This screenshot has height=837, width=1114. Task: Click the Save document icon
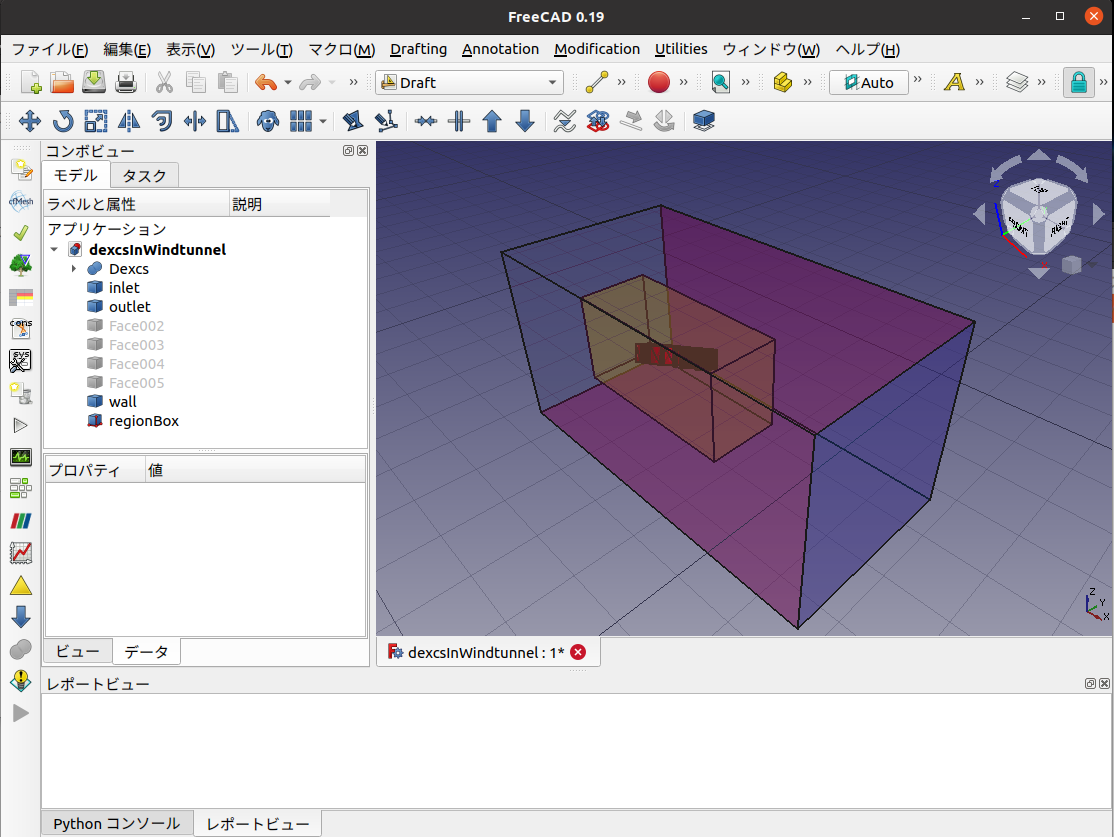click(x=94, y=83)
